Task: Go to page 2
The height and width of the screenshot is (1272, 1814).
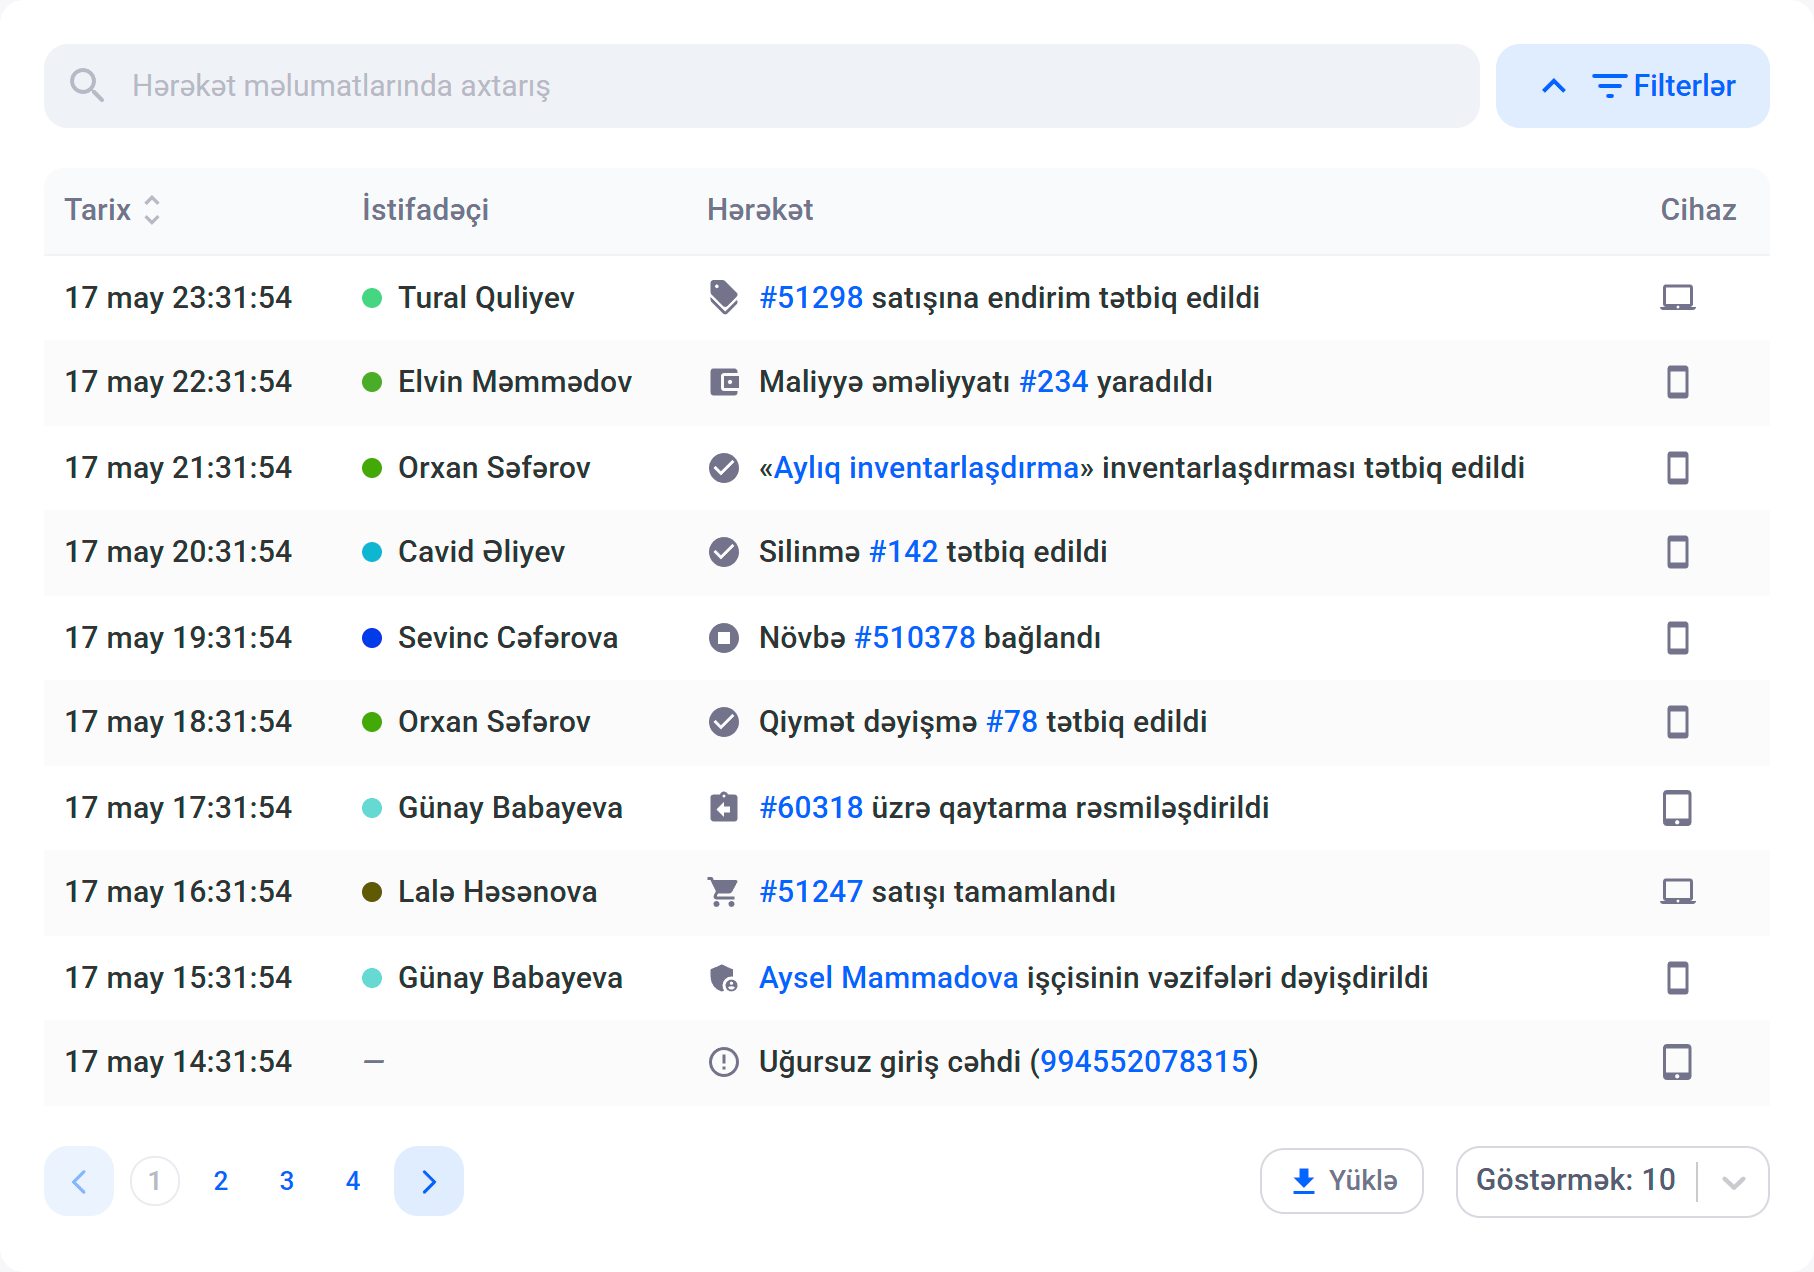Action: (221, 1181)
